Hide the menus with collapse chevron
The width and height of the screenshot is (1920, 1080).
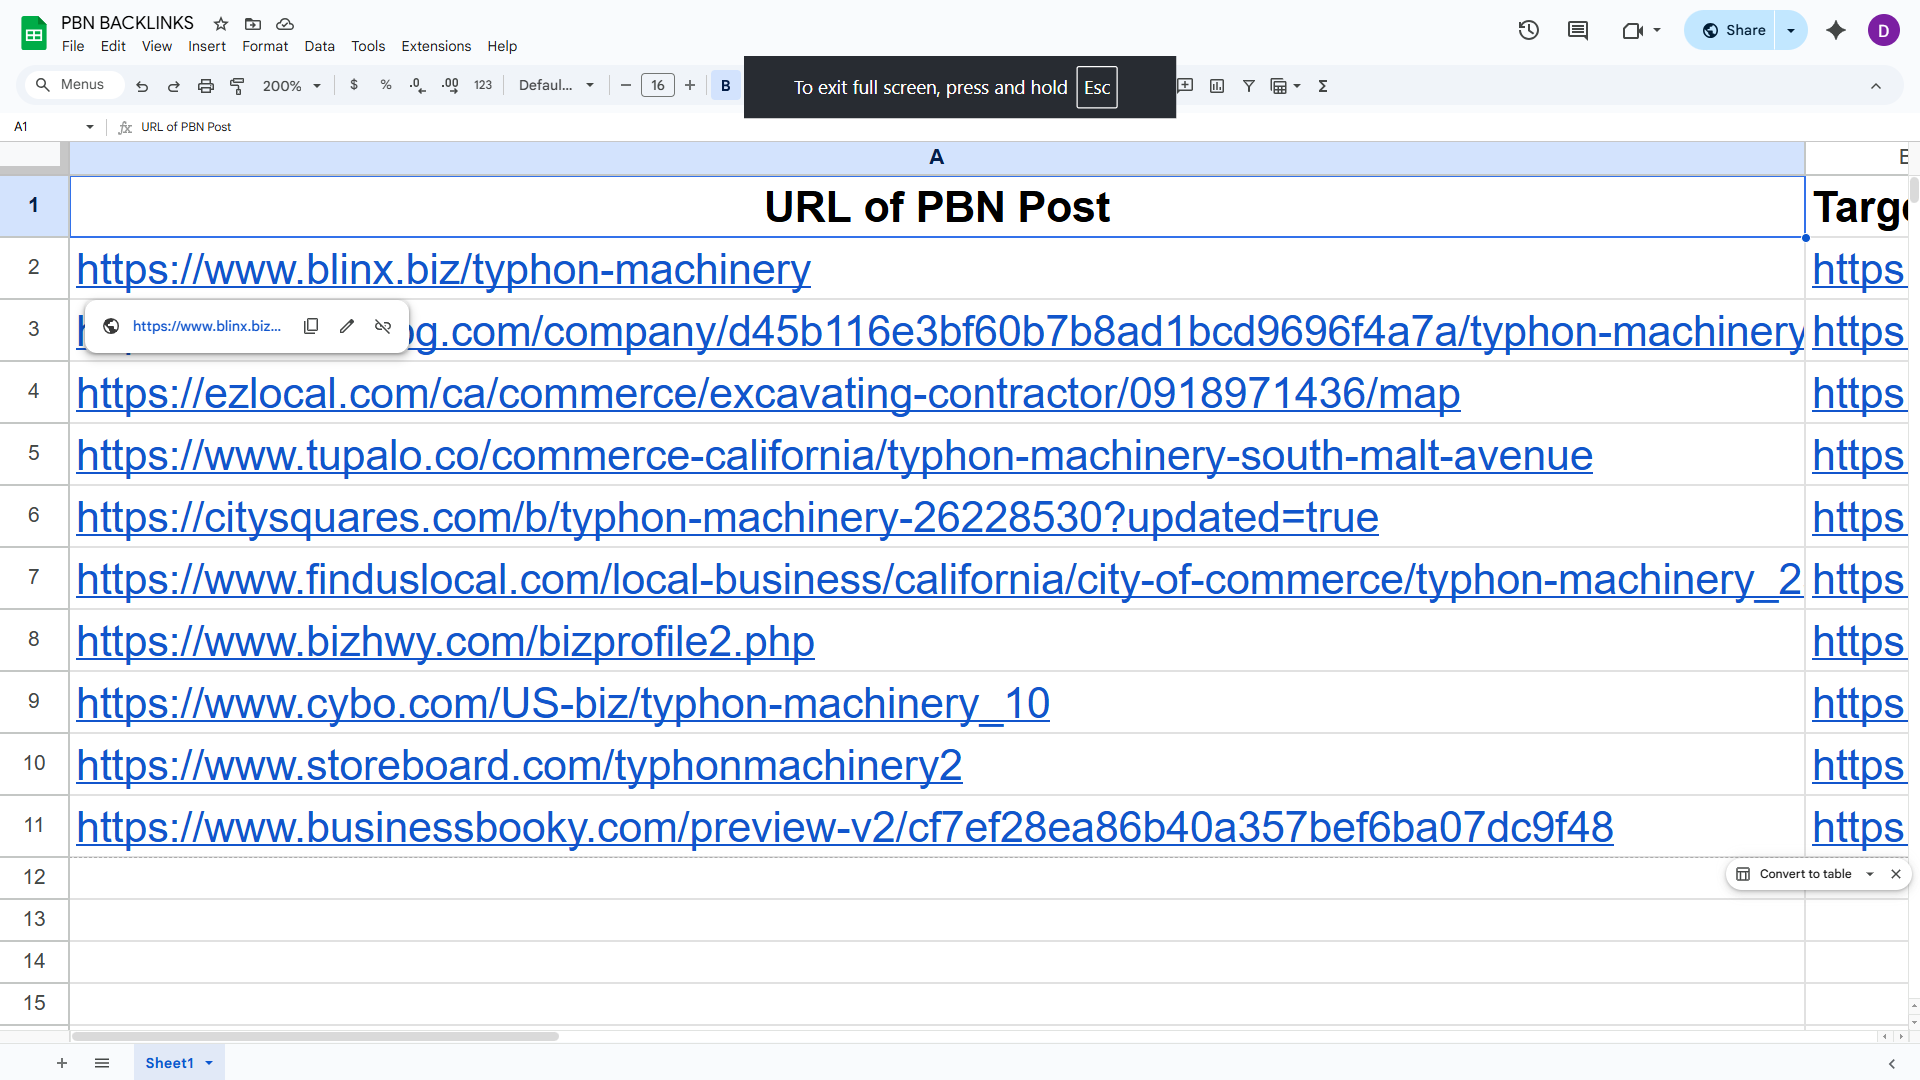click(x=1876, y=86)
